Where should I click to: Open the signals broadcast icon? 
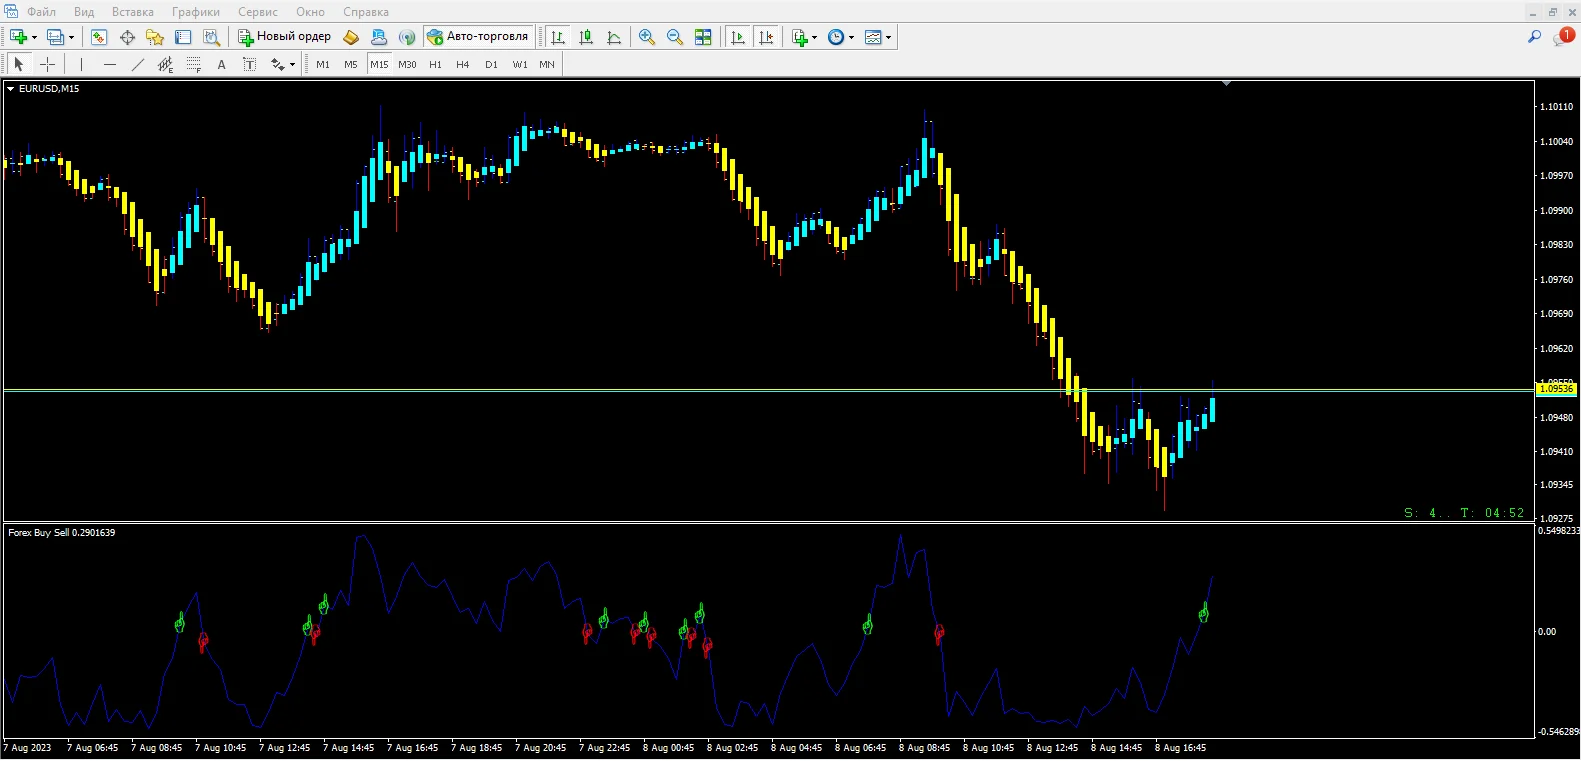click(x=406, y=37)
